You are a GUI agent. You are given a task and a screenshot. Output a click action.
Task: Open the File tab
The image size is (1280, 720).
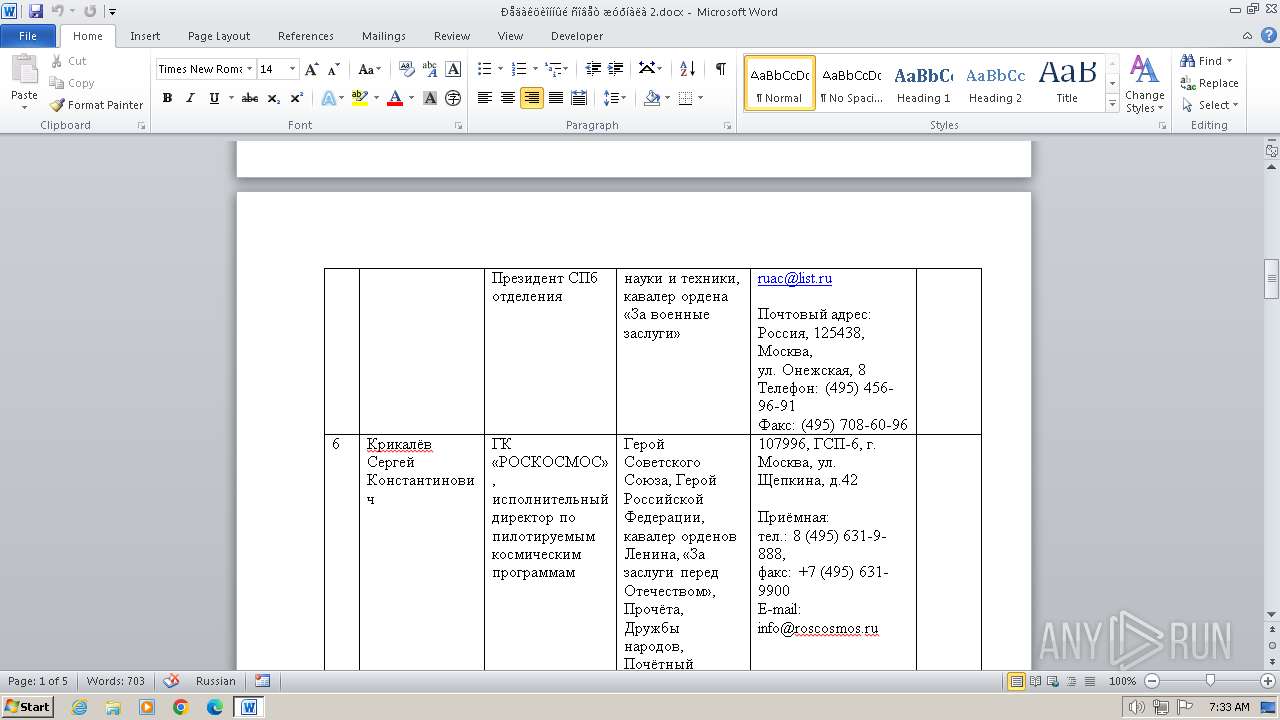click(x=28, y=36)
